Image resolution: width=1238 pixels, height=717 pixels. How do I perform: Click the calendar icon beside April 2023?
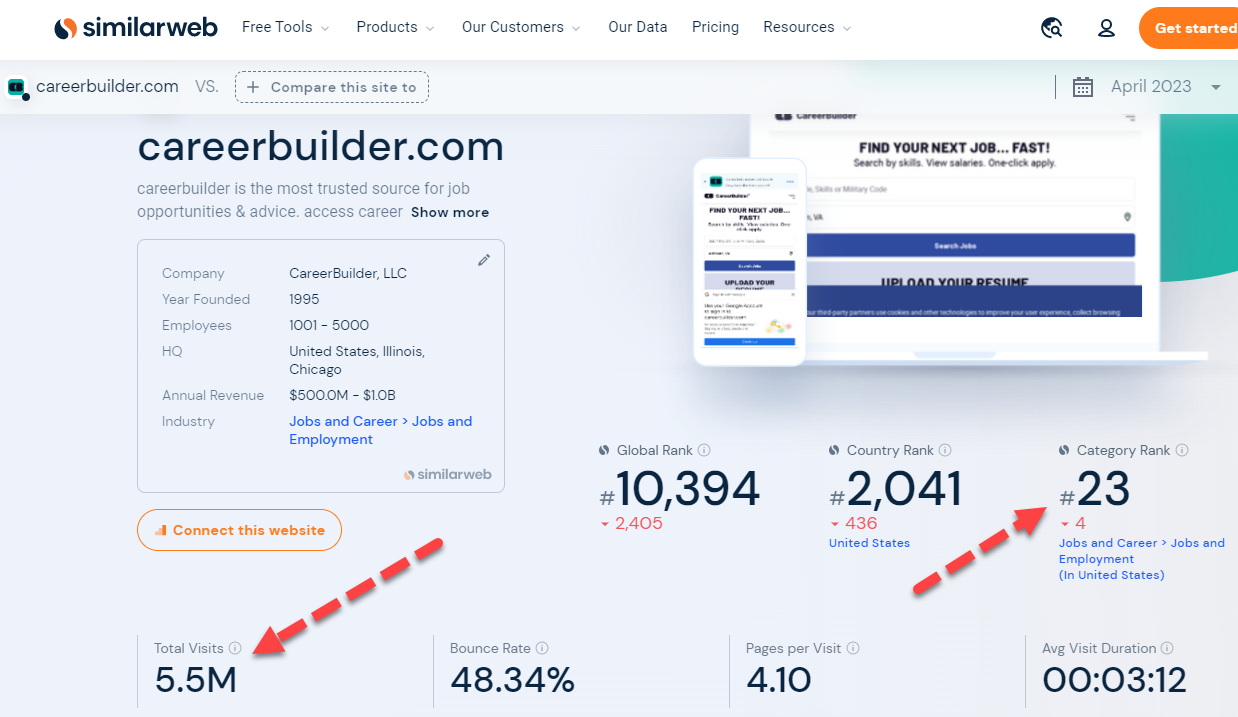[x=1082, y=87]
